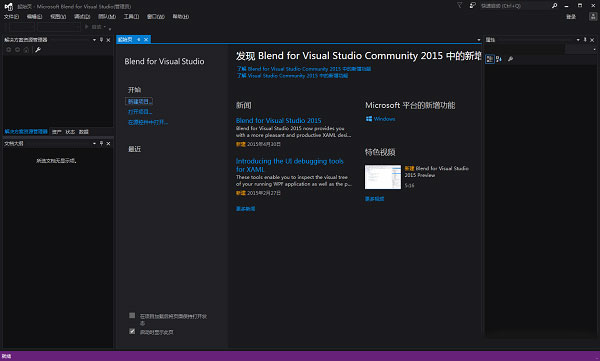This screenshot has height=361, width=600.
Task: Open Properties panel window options dropdown
Action: (578, 40)
